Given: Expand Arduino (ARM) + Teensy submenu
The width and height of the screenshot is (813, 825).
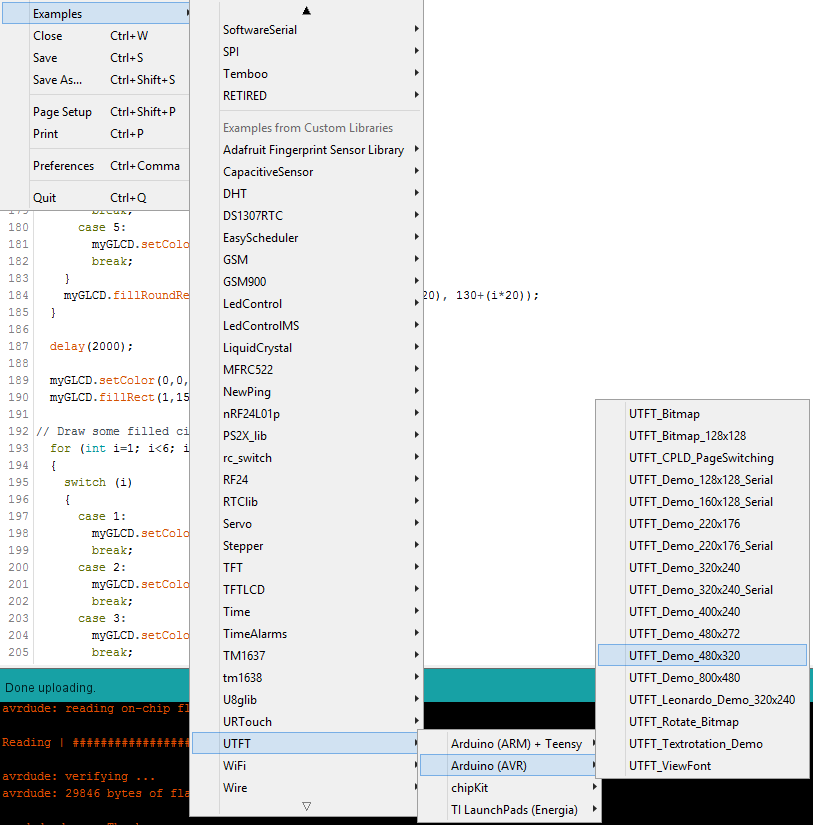Looking at the screenshot, I should pos(509,744).
